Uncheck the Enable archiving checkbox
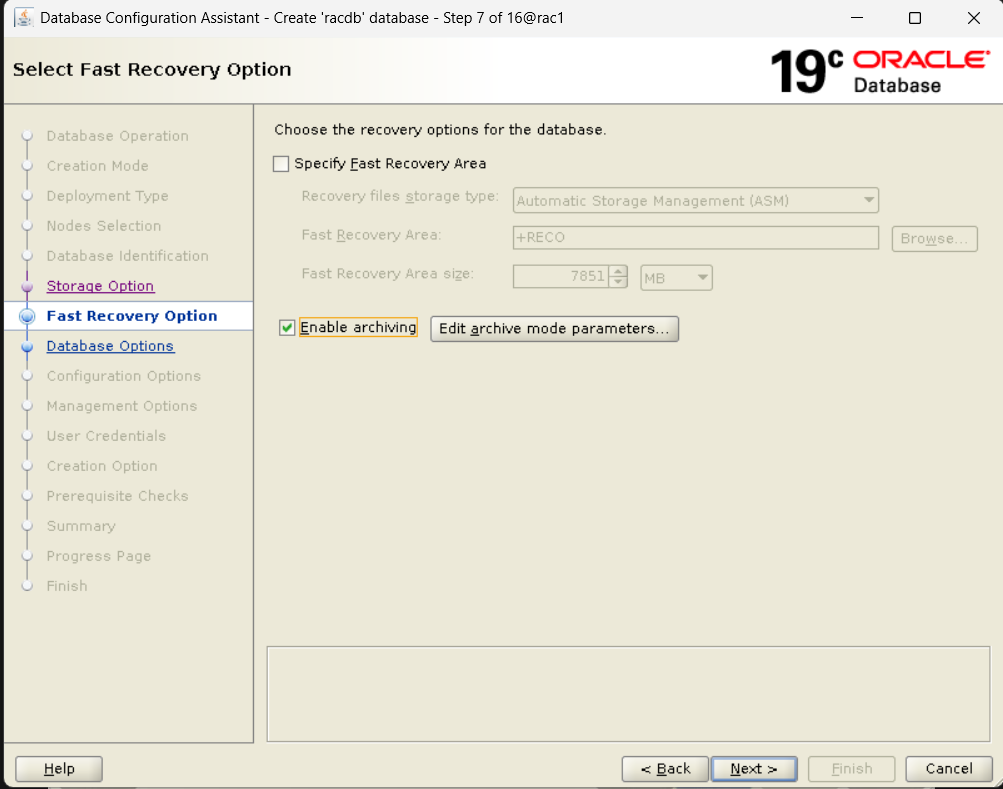 click(287, 328)
